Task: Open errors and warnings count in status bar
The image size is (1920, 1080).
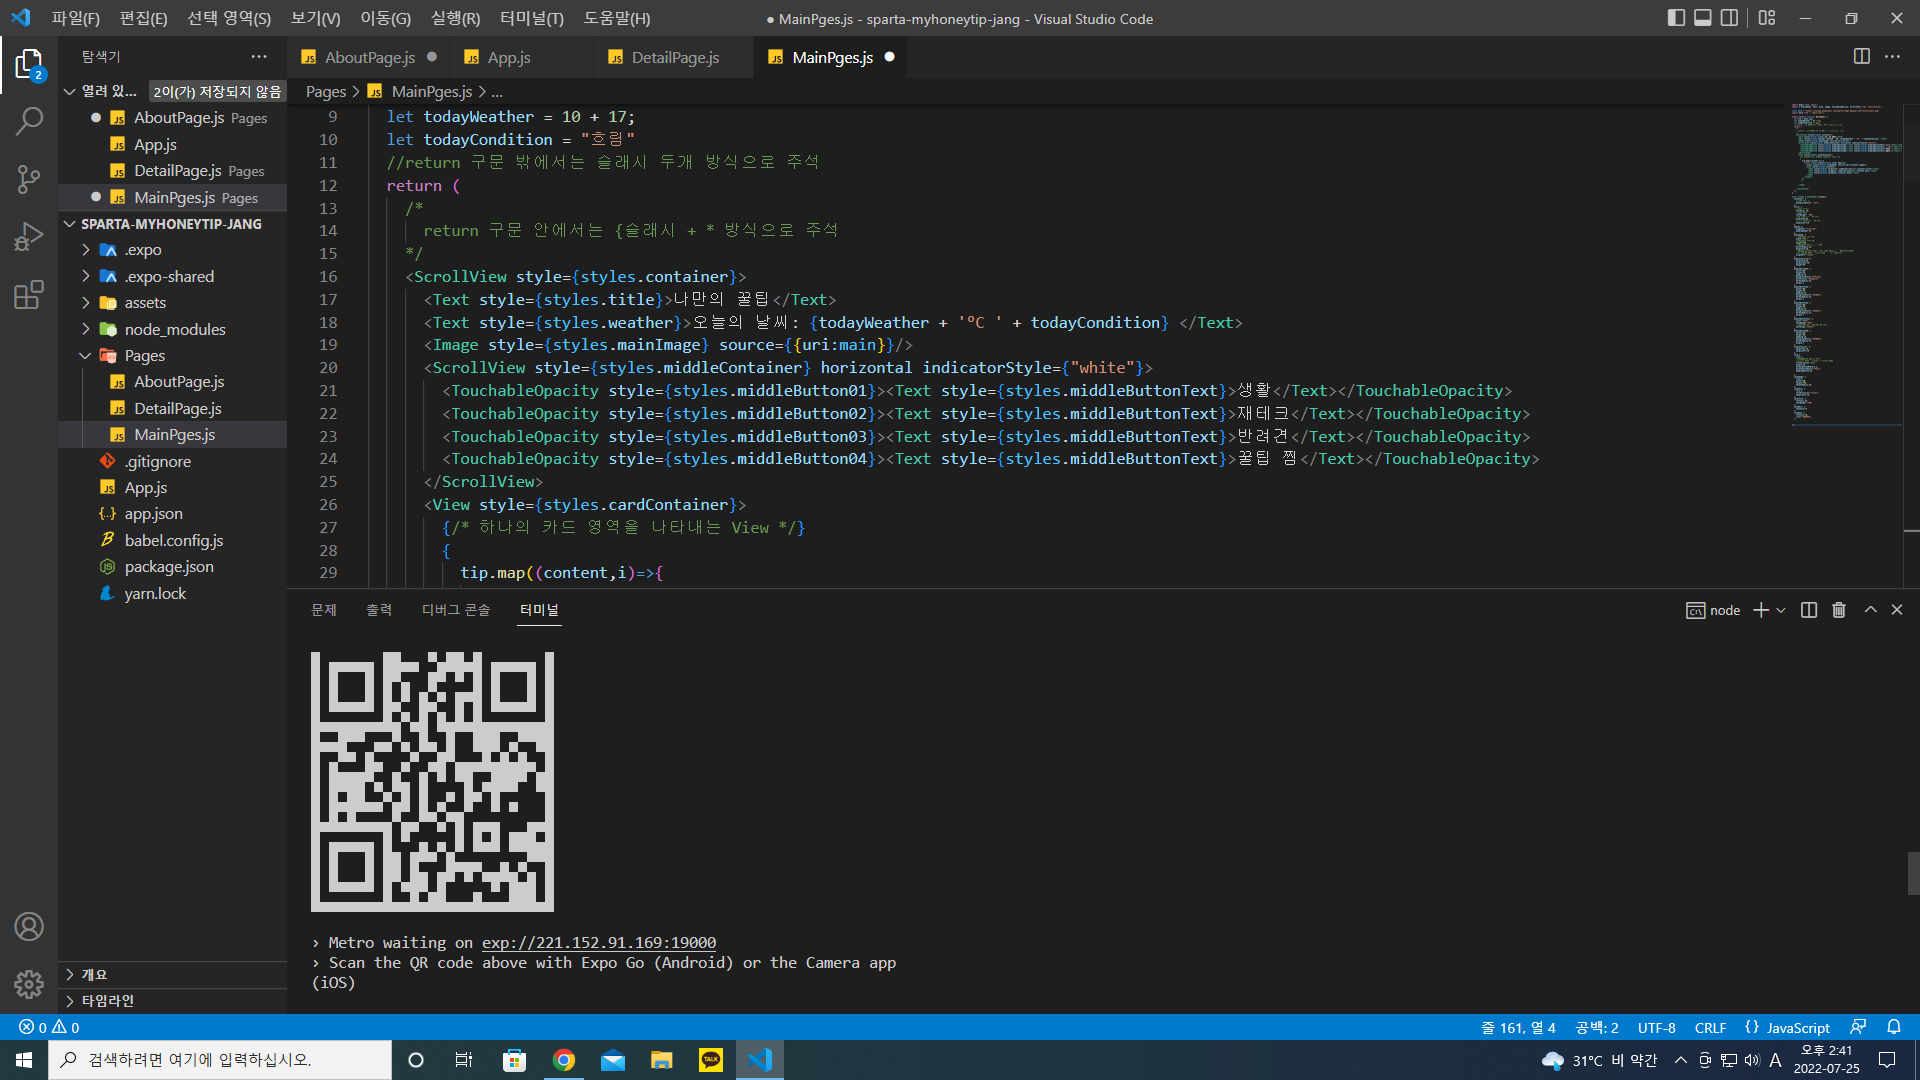Action: click(x=49, y=1027)
